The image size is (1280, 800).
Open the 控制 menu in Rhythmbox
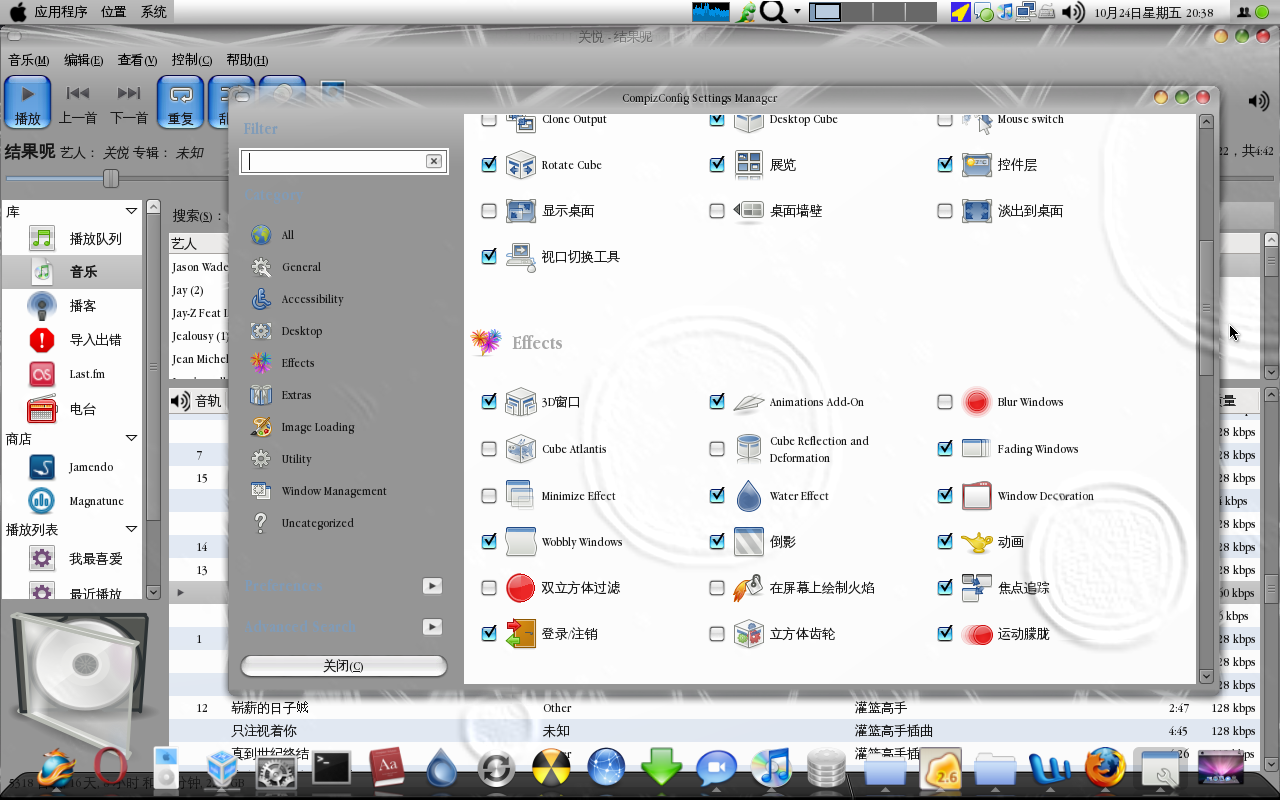(x=192, y=60)
